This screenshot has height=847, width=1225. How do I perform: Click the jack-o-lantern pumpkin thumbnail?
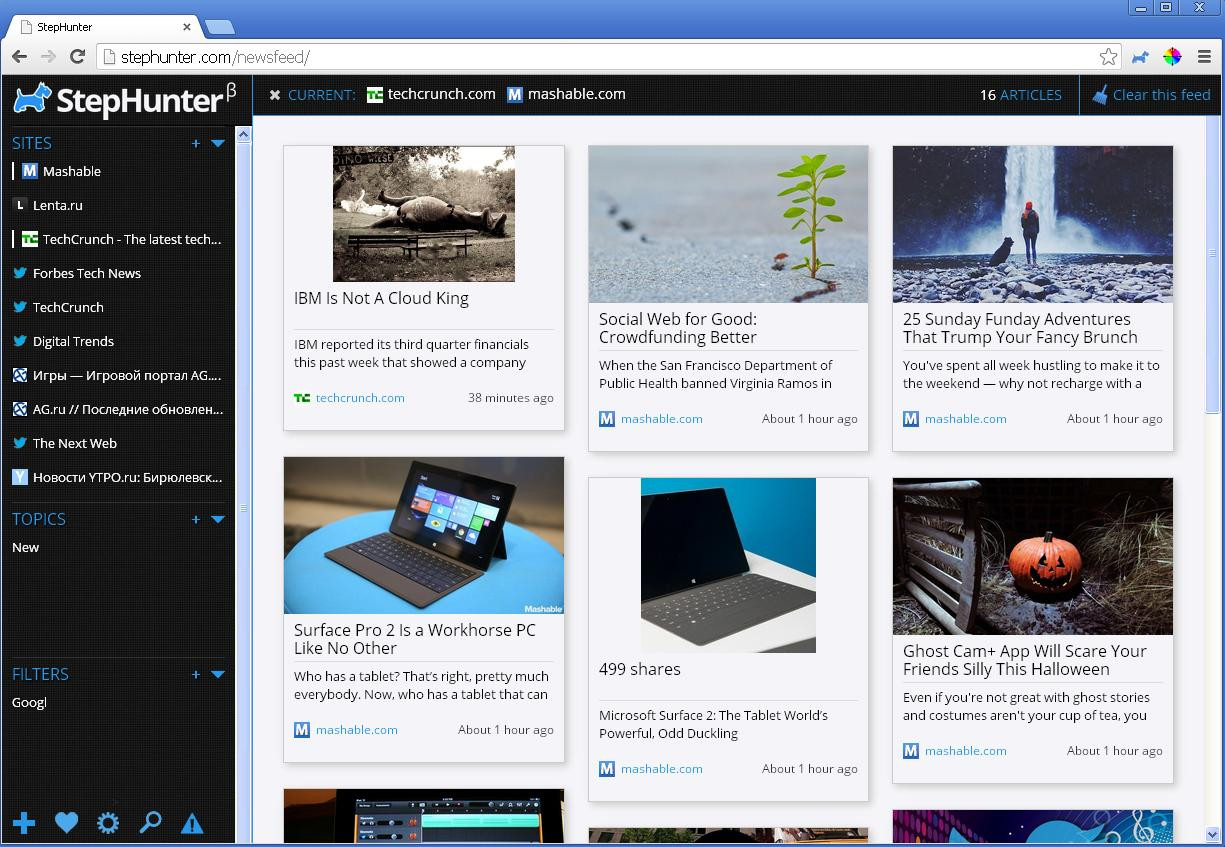[1033, 556]
